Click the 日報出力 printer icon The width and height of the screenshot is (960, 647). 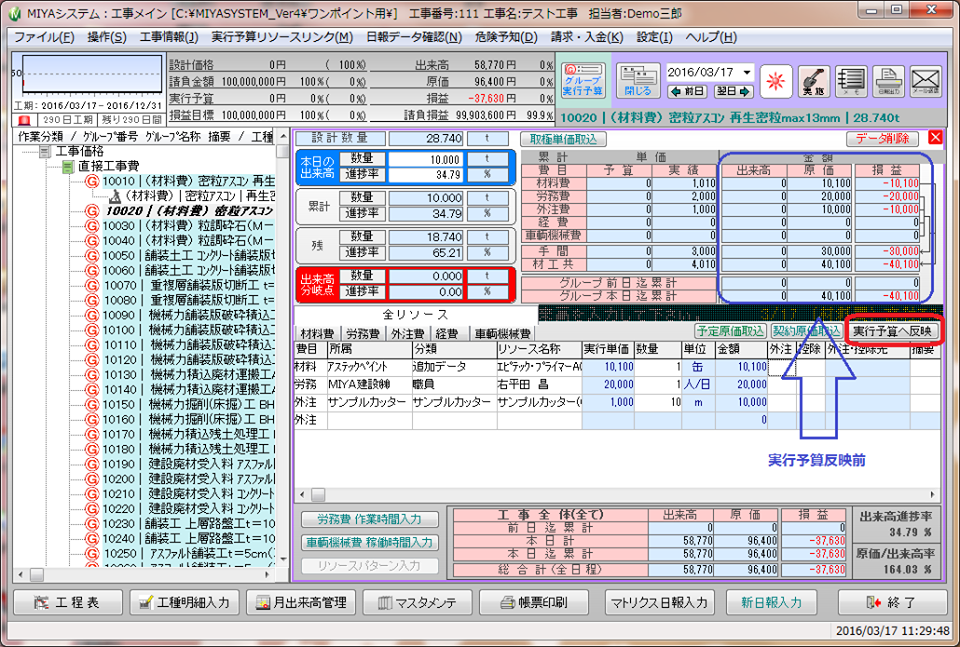pyautogui.click(x=888, y=81)
